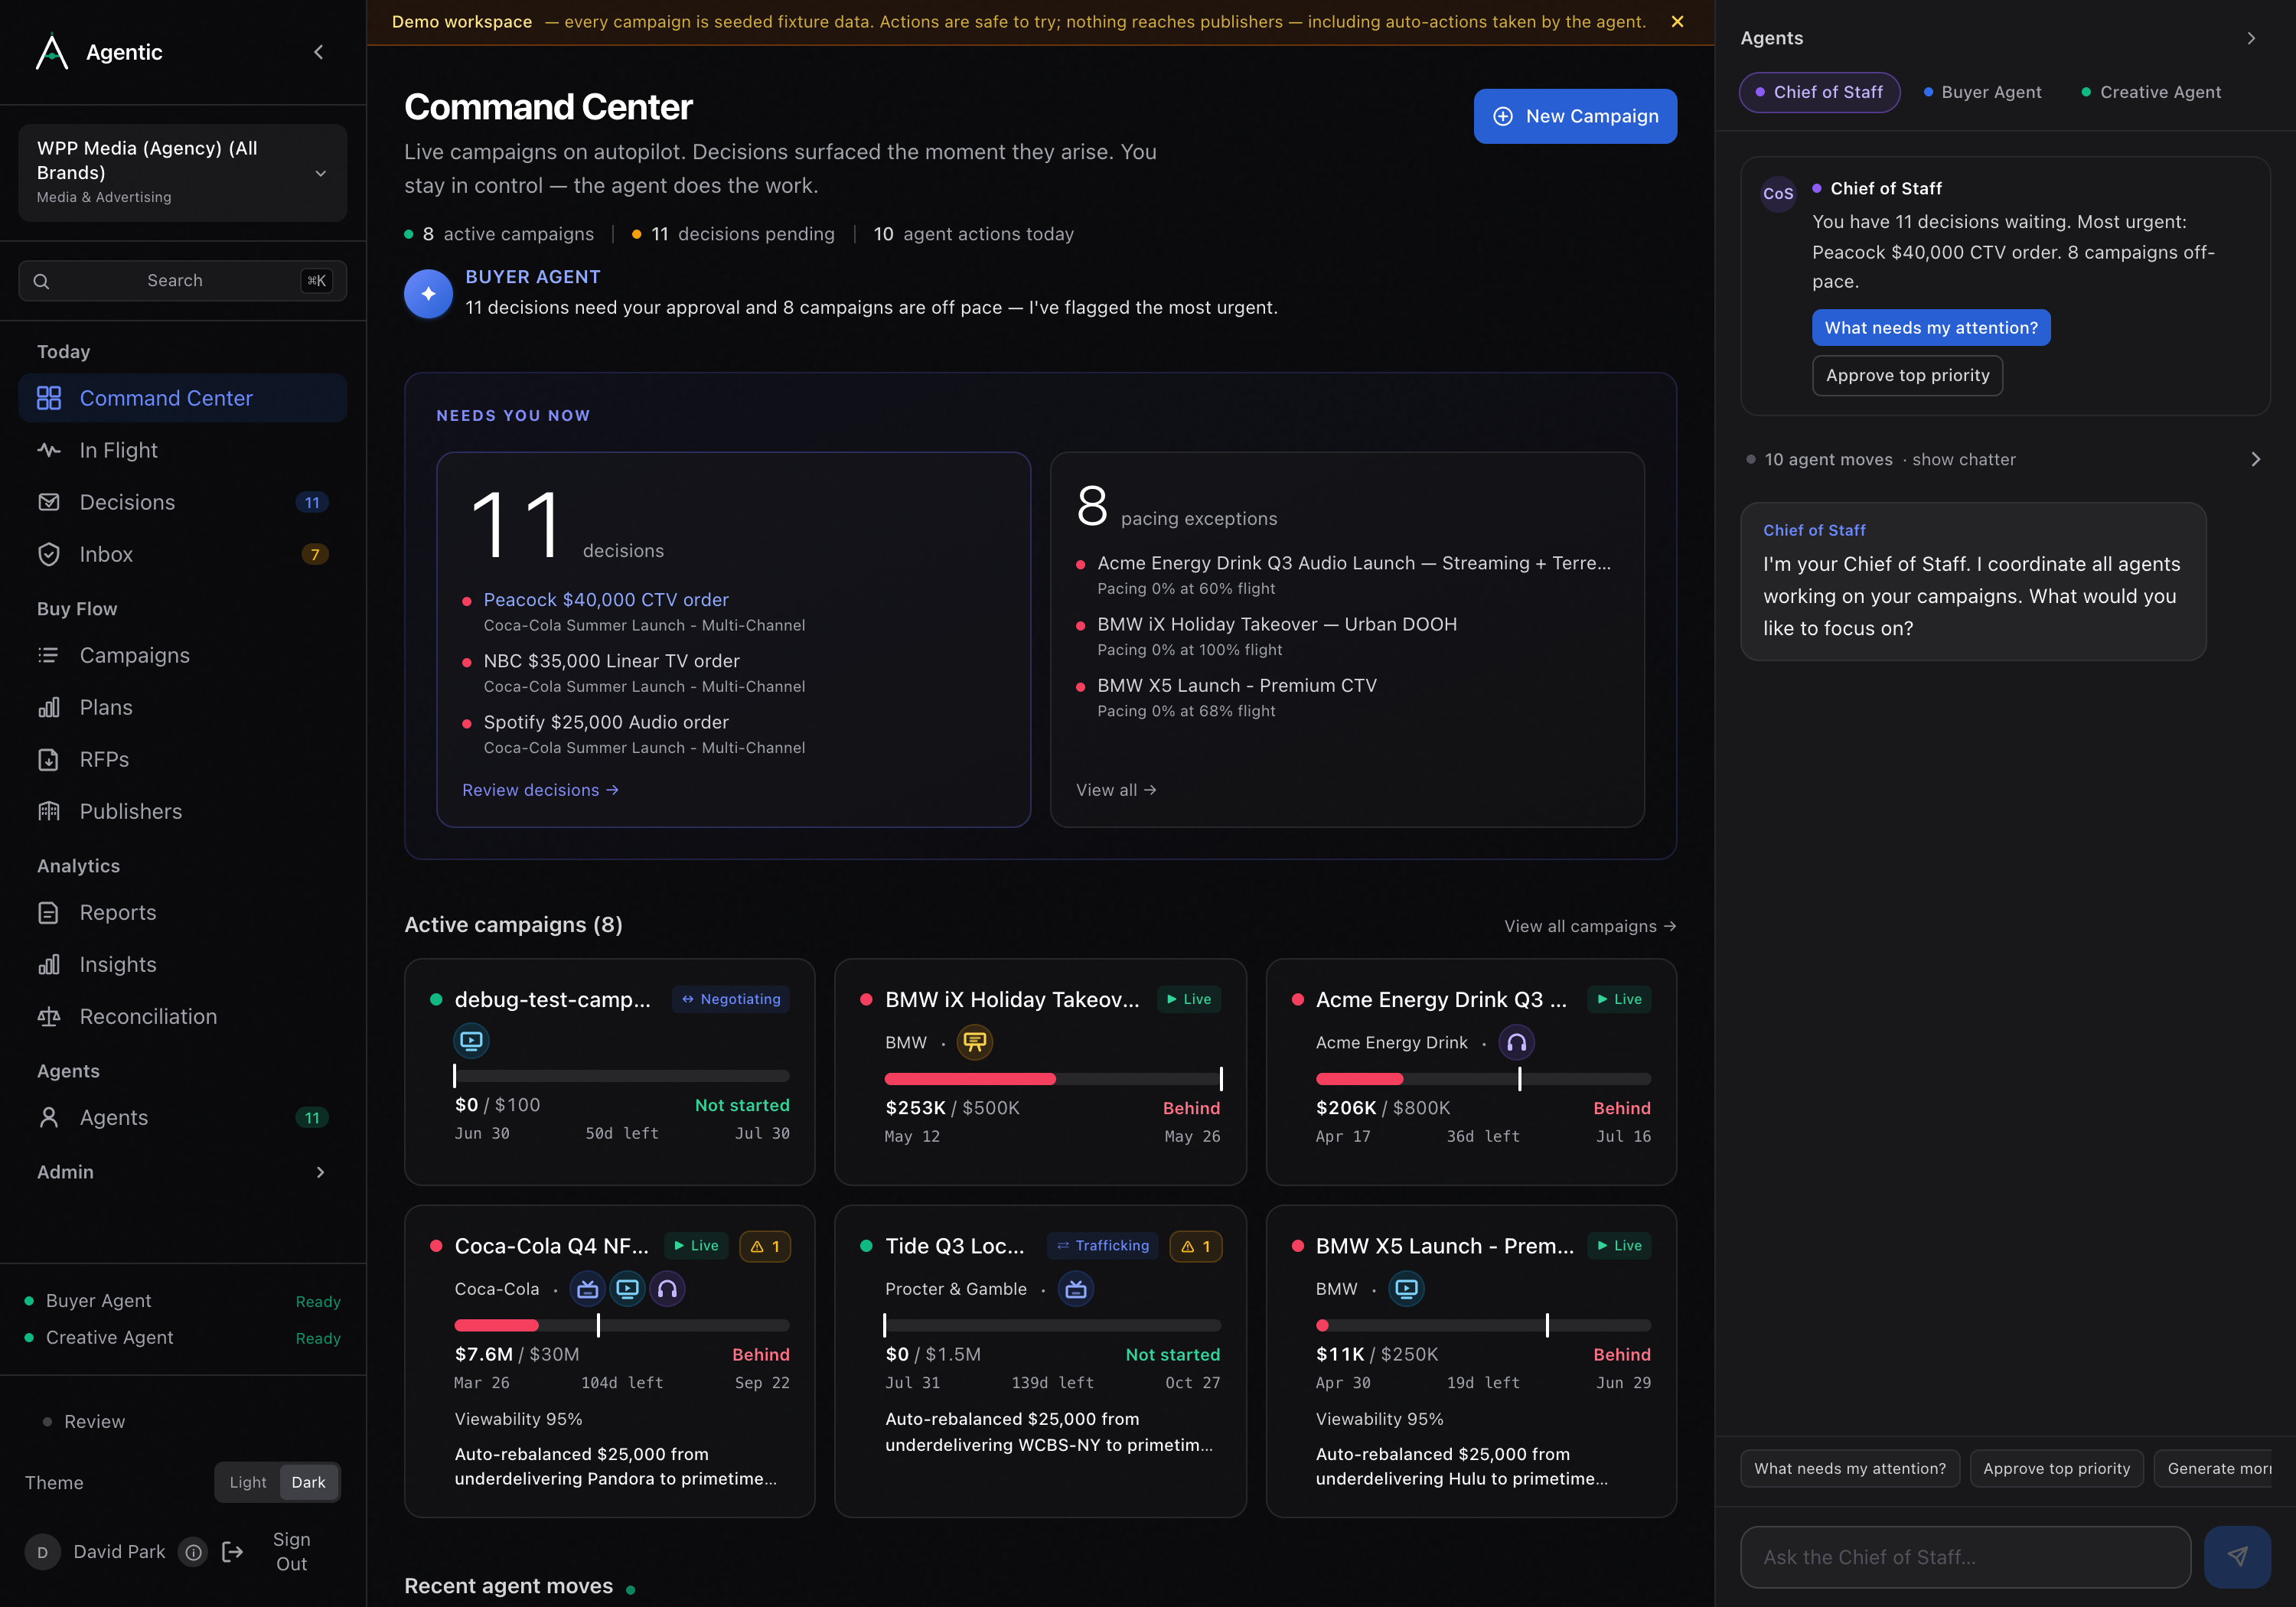Open View all campaigns link
The height and width of the screenshot is (1607, 2296).
coord(1590,926)
